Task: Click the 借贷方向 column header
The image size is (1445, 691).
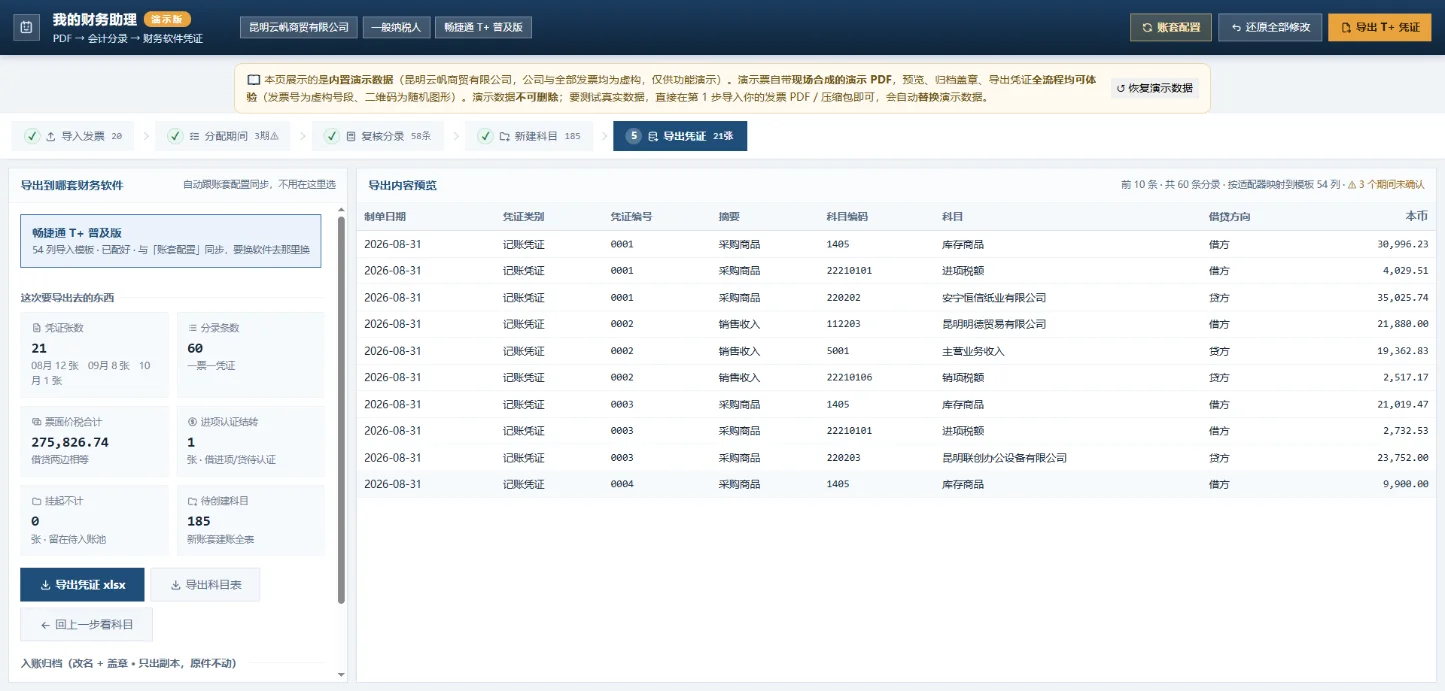Action: click(1230, 216)
